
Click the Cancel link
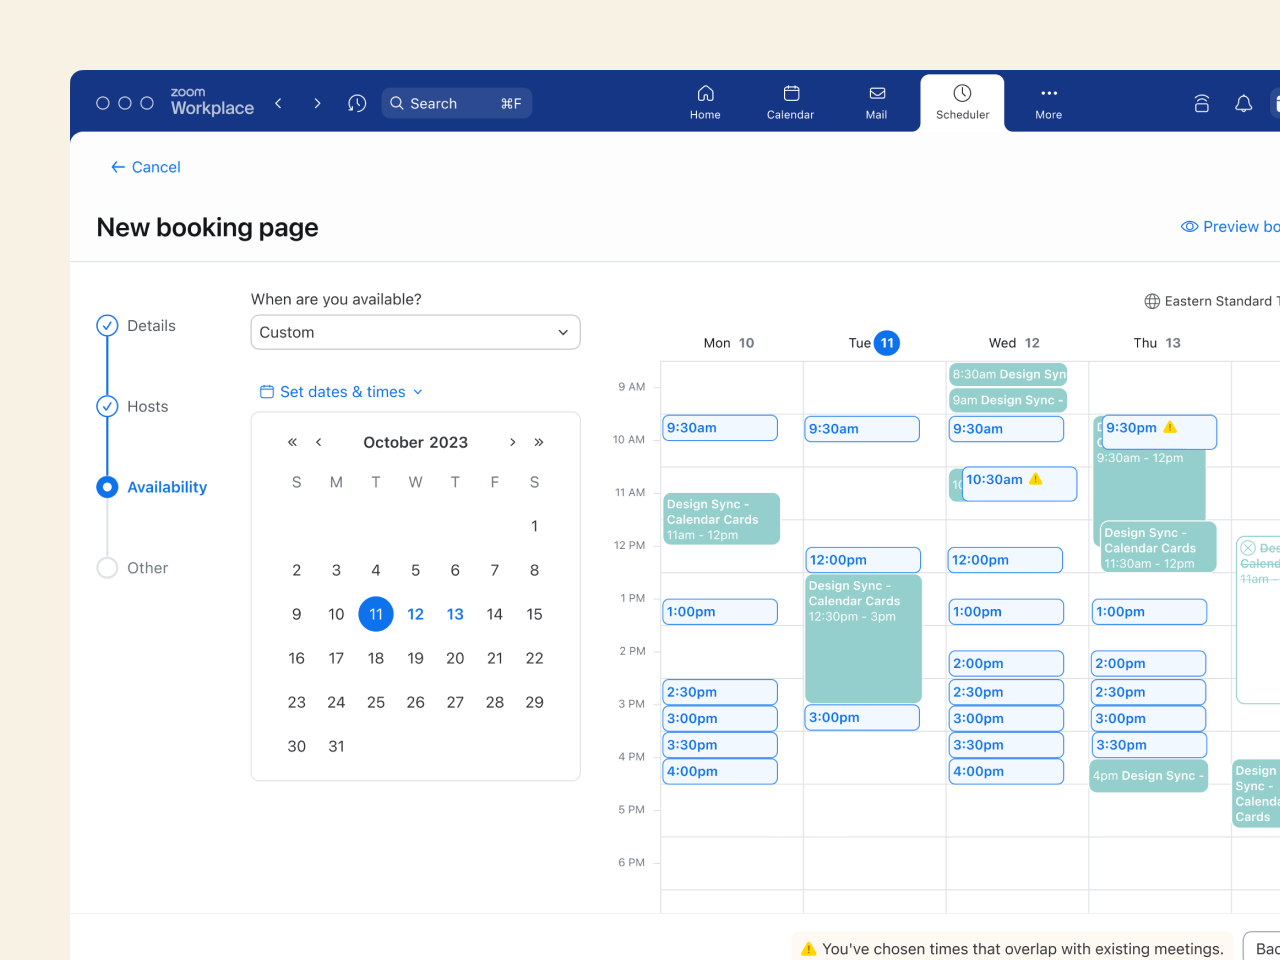pos(146,167)
